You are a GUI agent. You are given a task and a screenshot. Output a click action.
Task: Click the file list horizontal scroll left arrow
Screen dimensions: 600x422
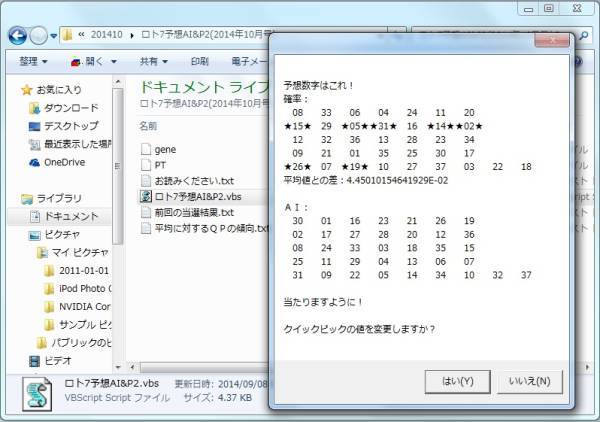132,367
